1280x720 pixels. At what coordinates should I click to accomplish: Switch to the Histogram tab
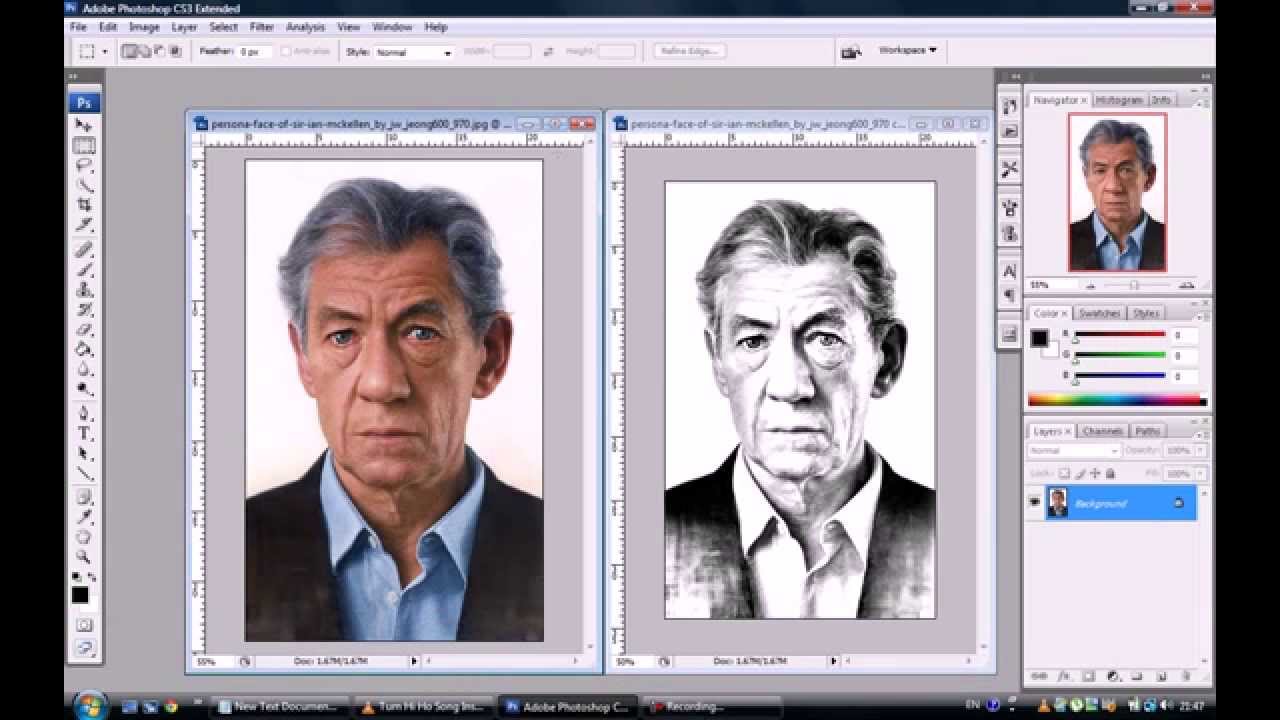1122,99
